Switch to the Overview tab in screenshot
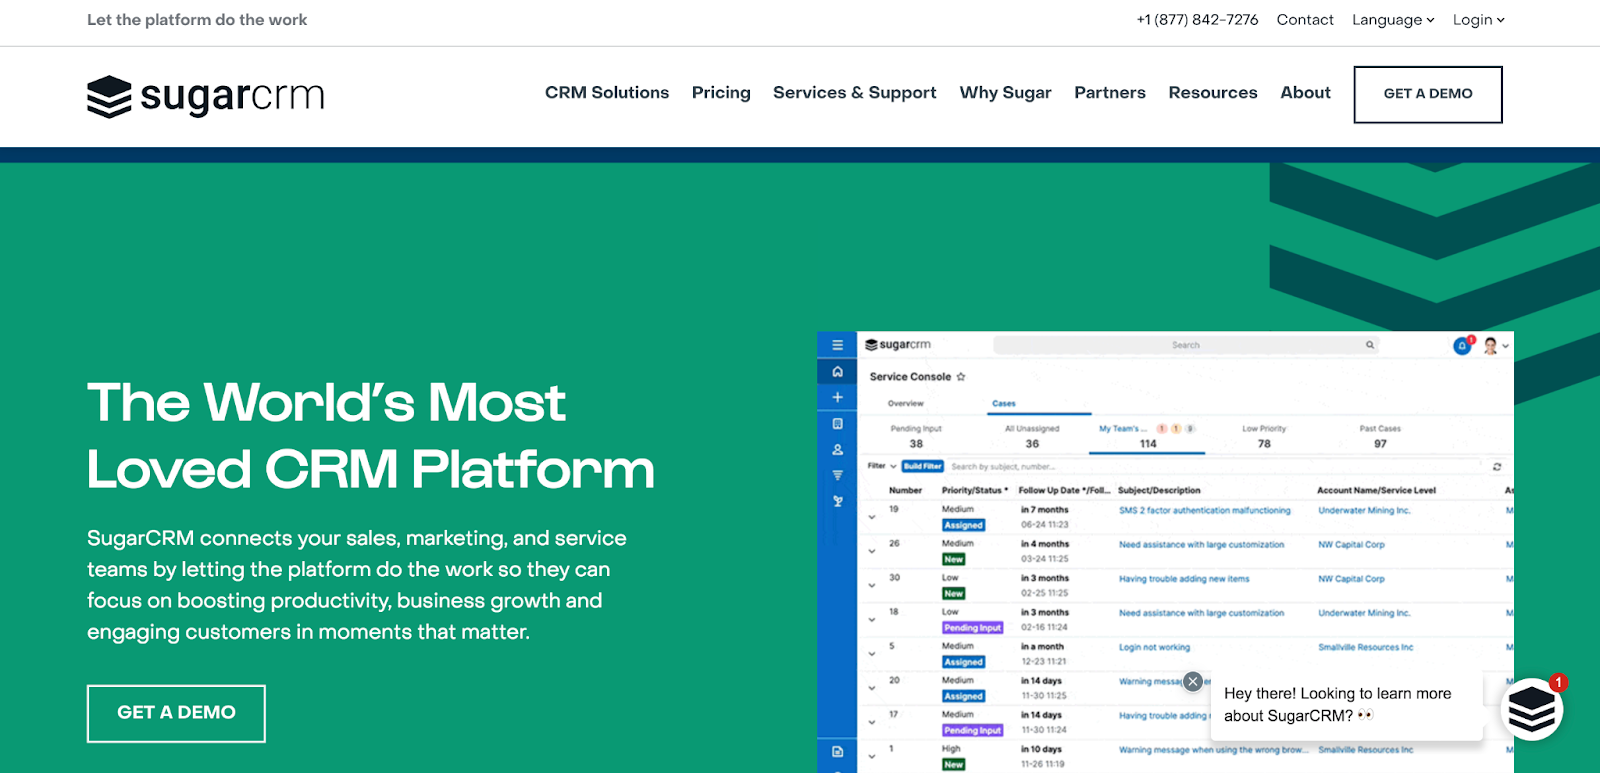 (906, 403)
